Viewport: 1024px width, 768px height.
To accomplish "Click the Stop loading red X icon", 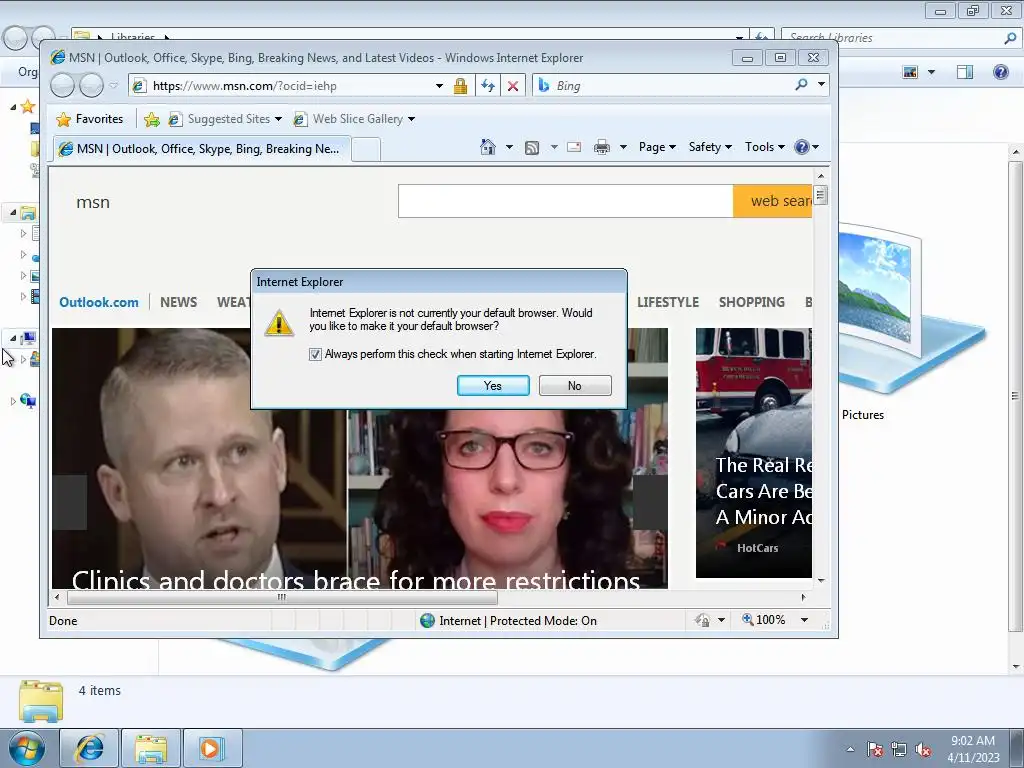I will click(513, 86).
